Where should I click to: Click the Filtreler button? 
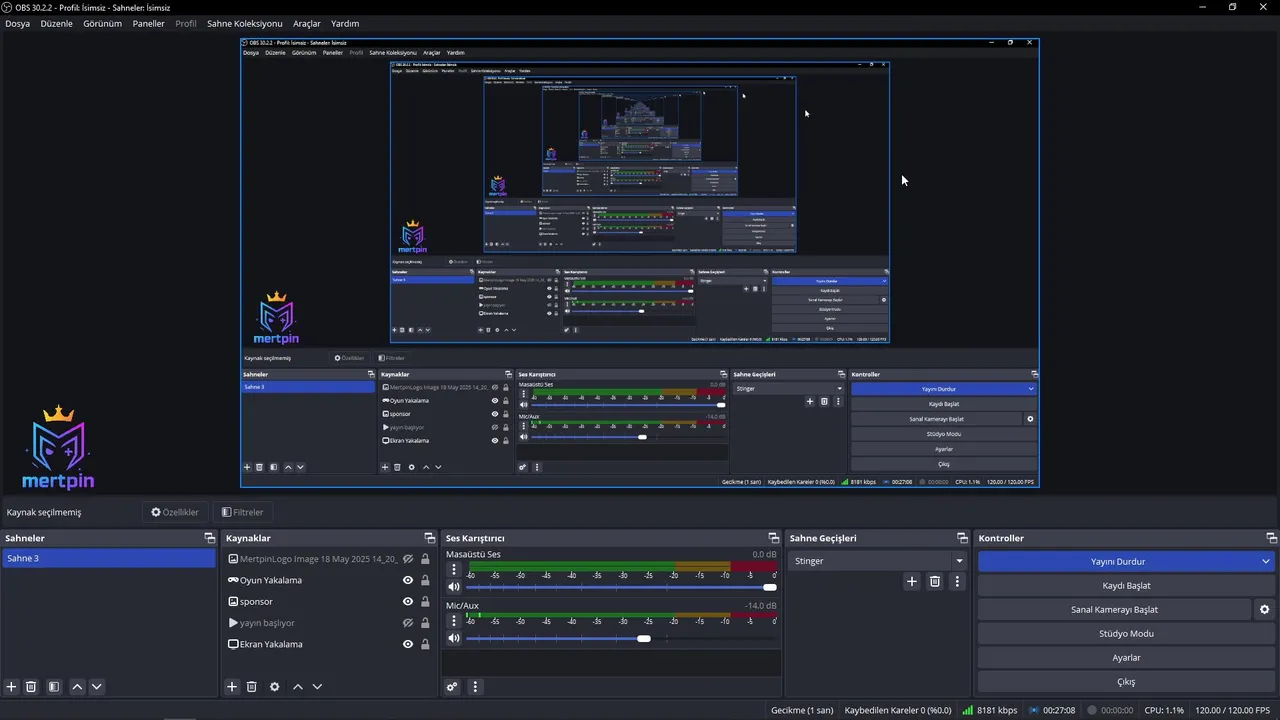pyautogui.click(x=243, y=512)
